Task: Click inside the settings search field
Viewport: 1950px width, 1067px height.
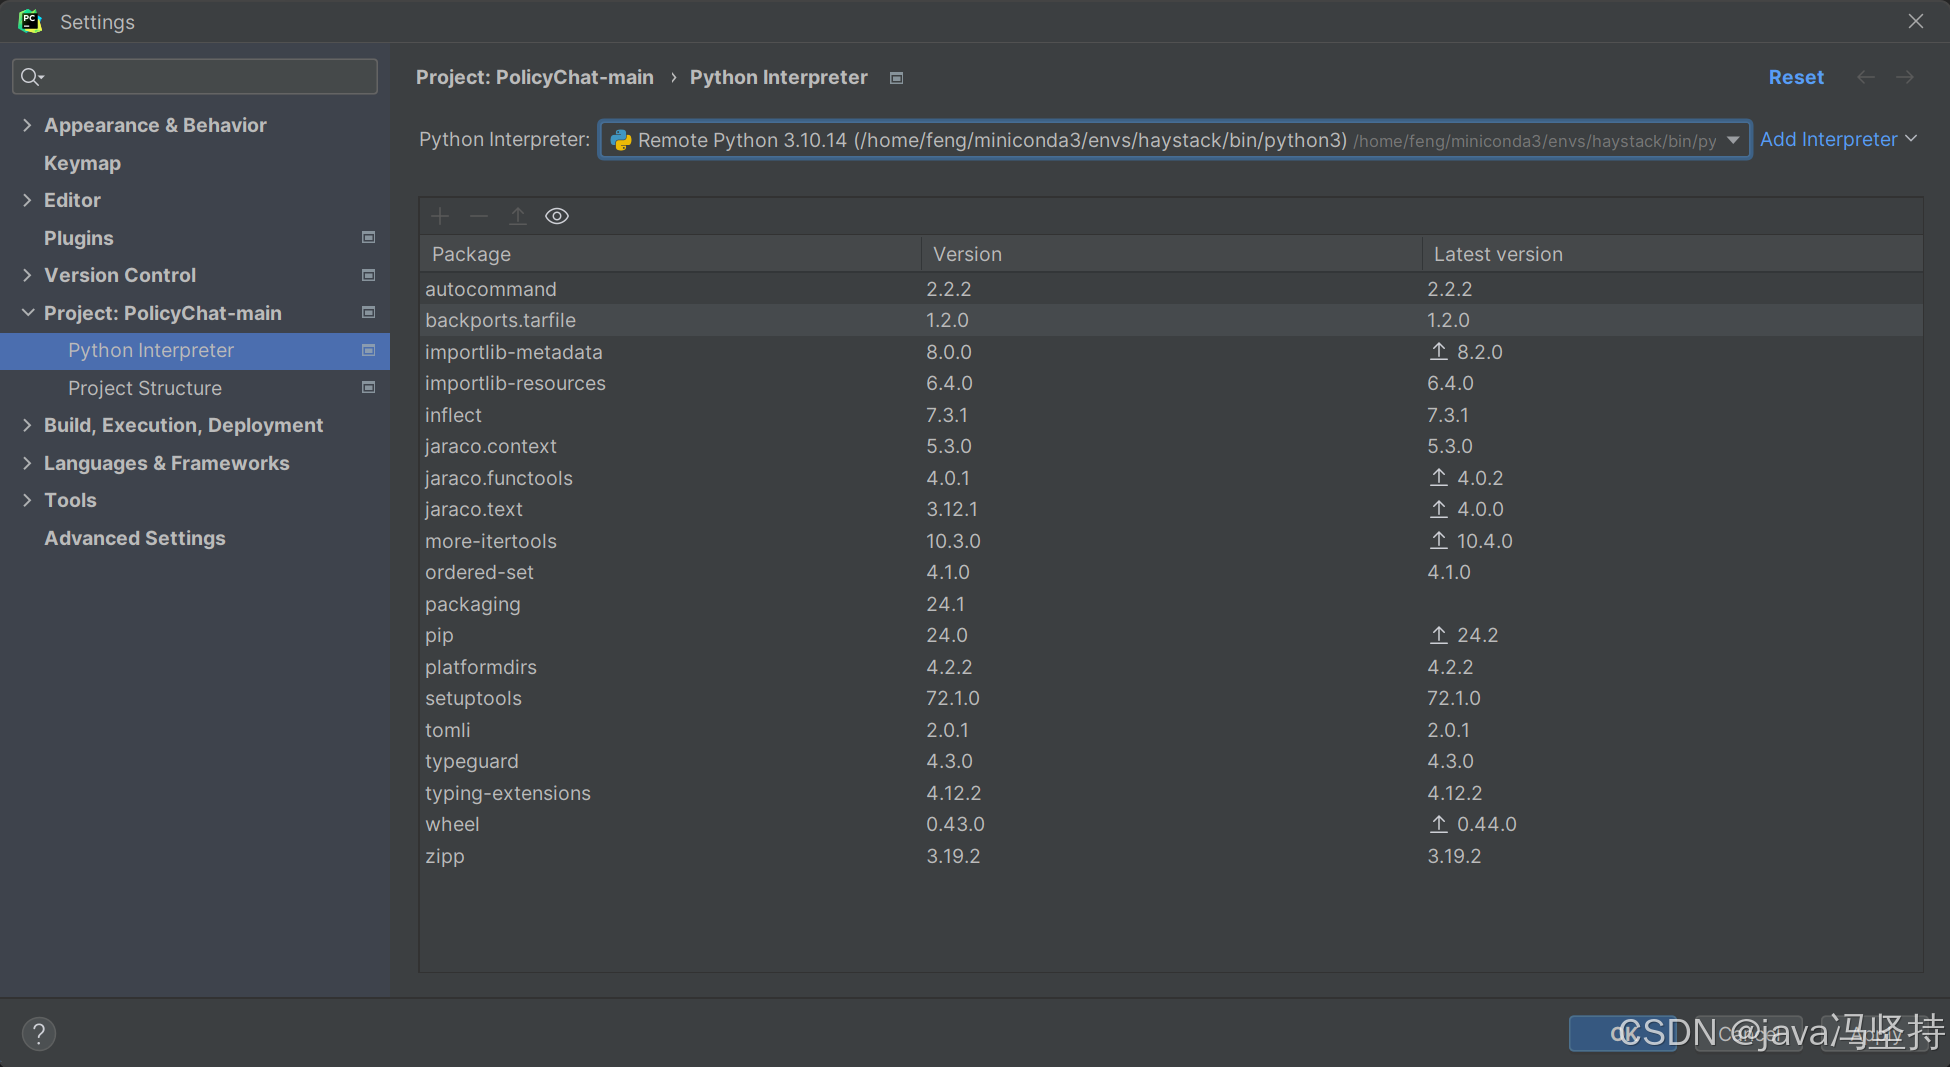Action: tap(194, 76)
